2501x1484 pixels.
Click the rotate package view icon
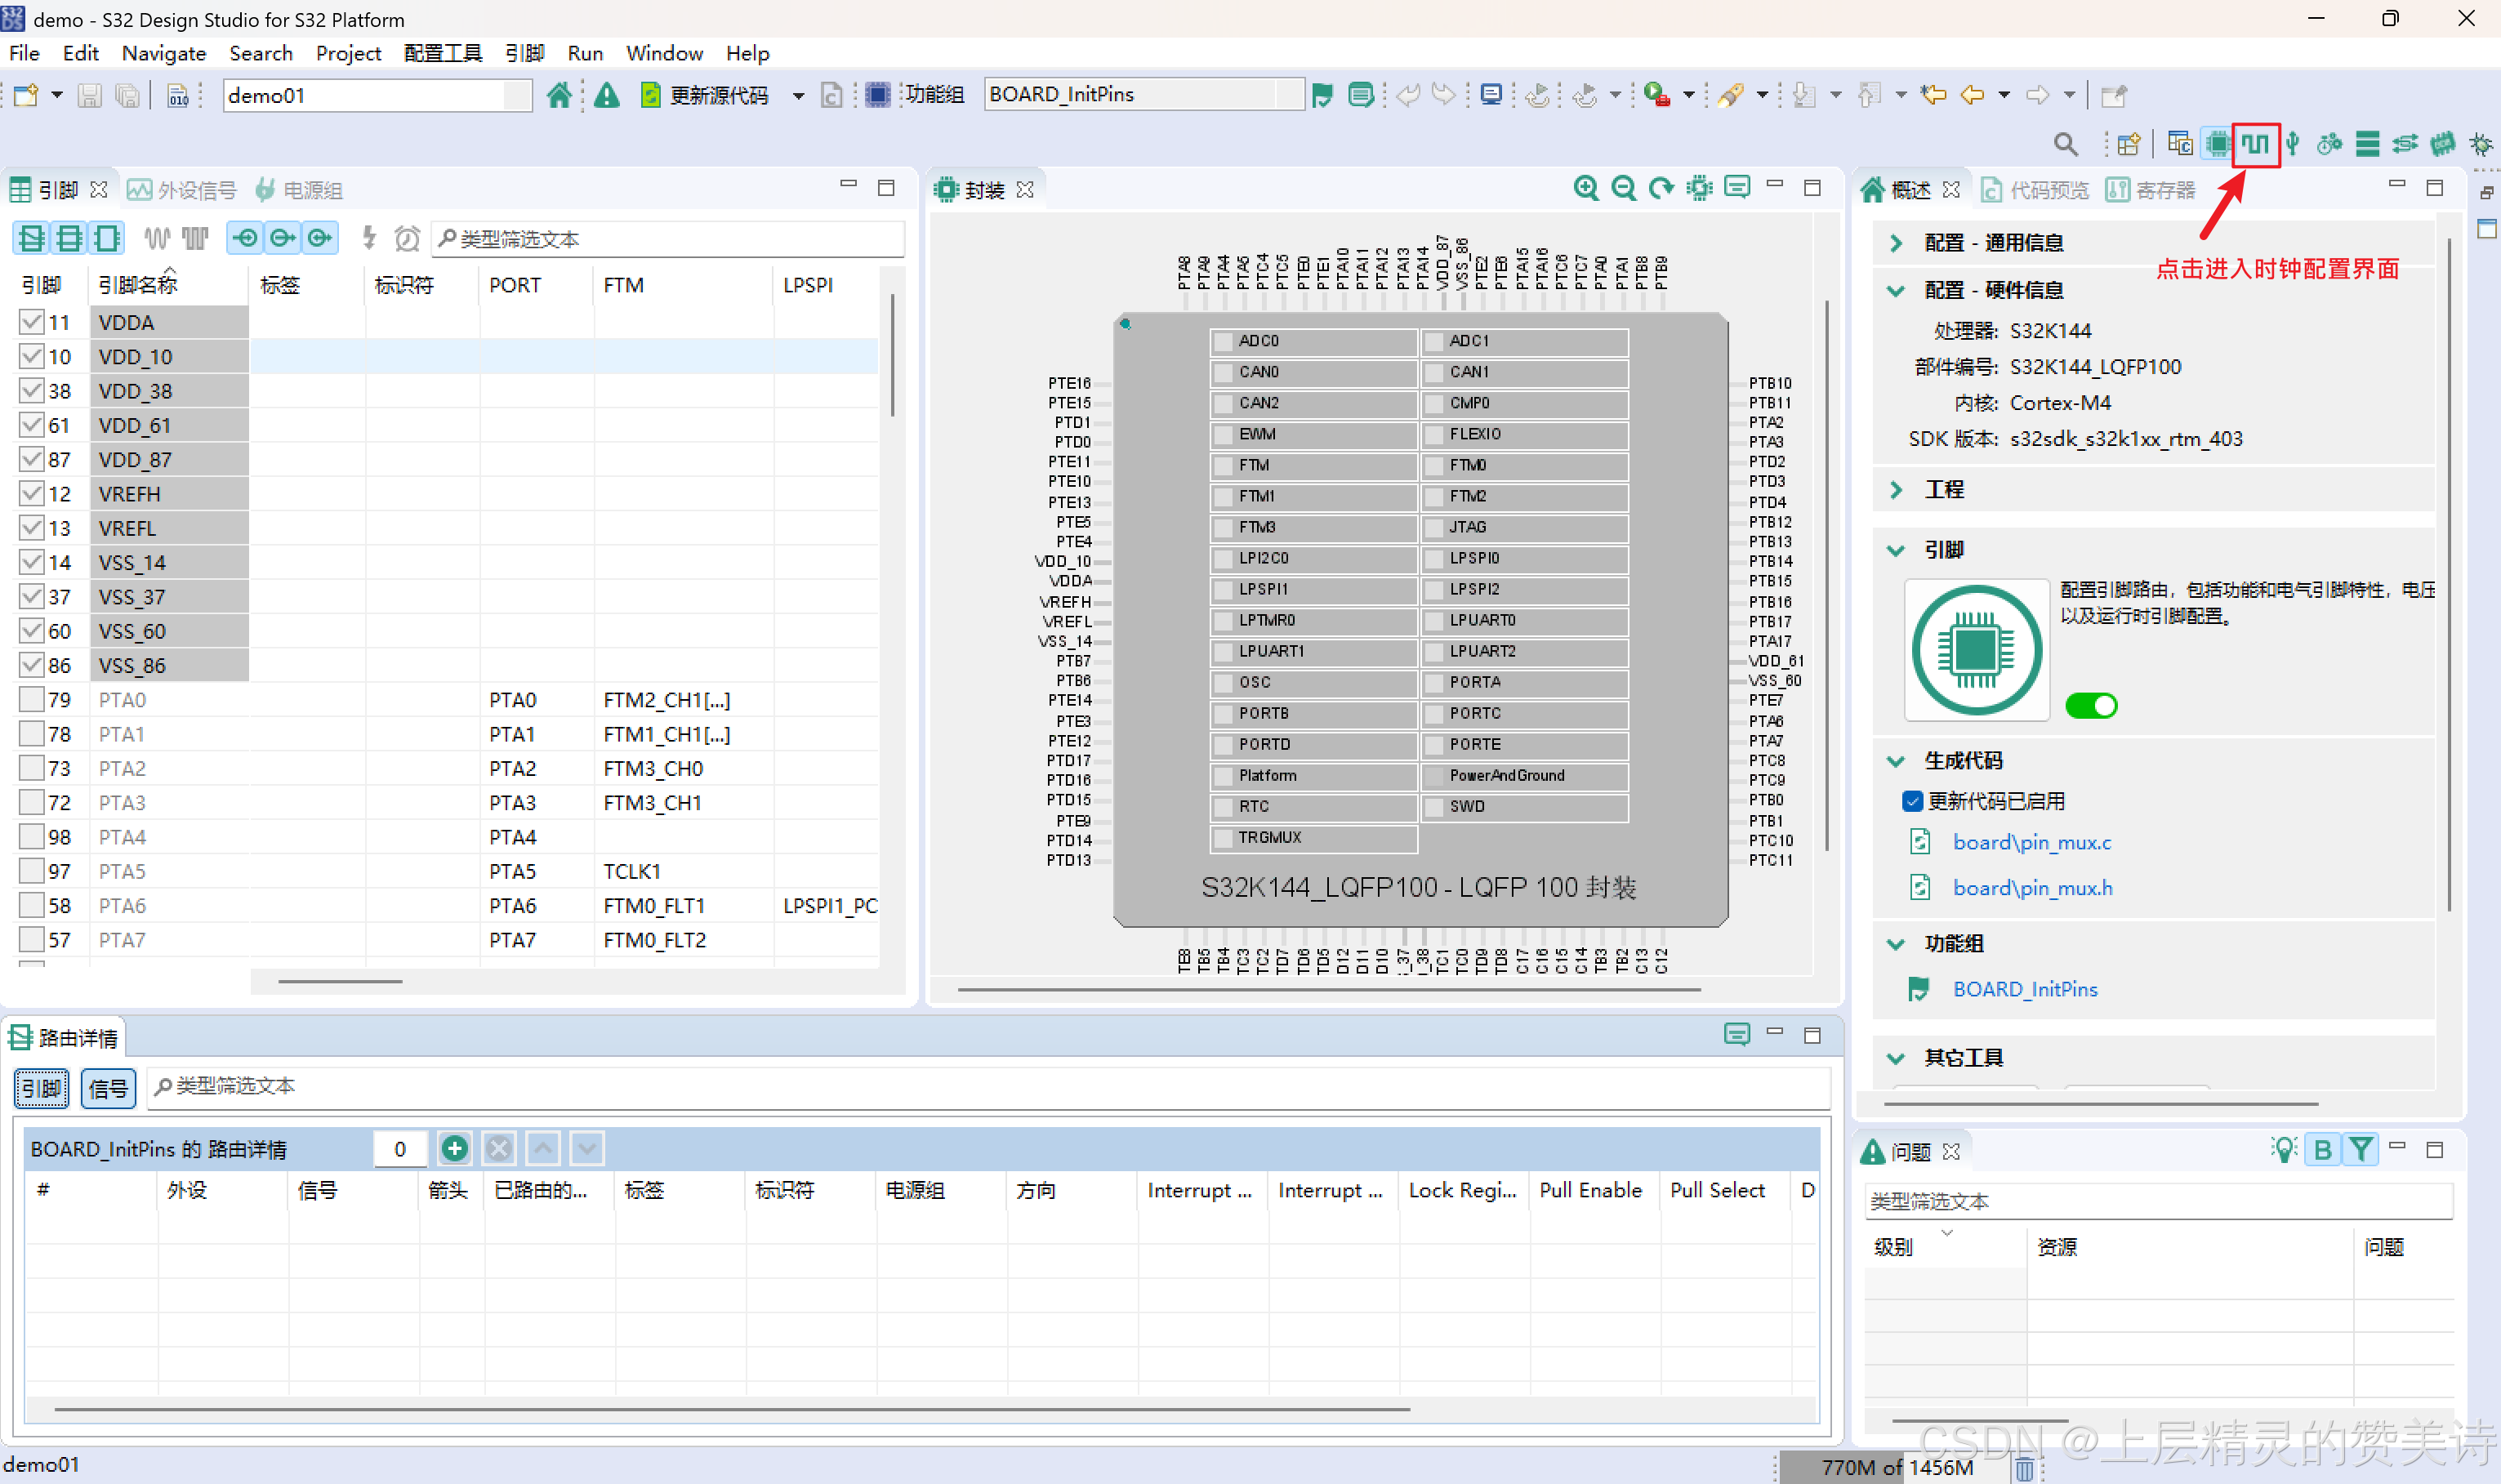point(1661,188)
